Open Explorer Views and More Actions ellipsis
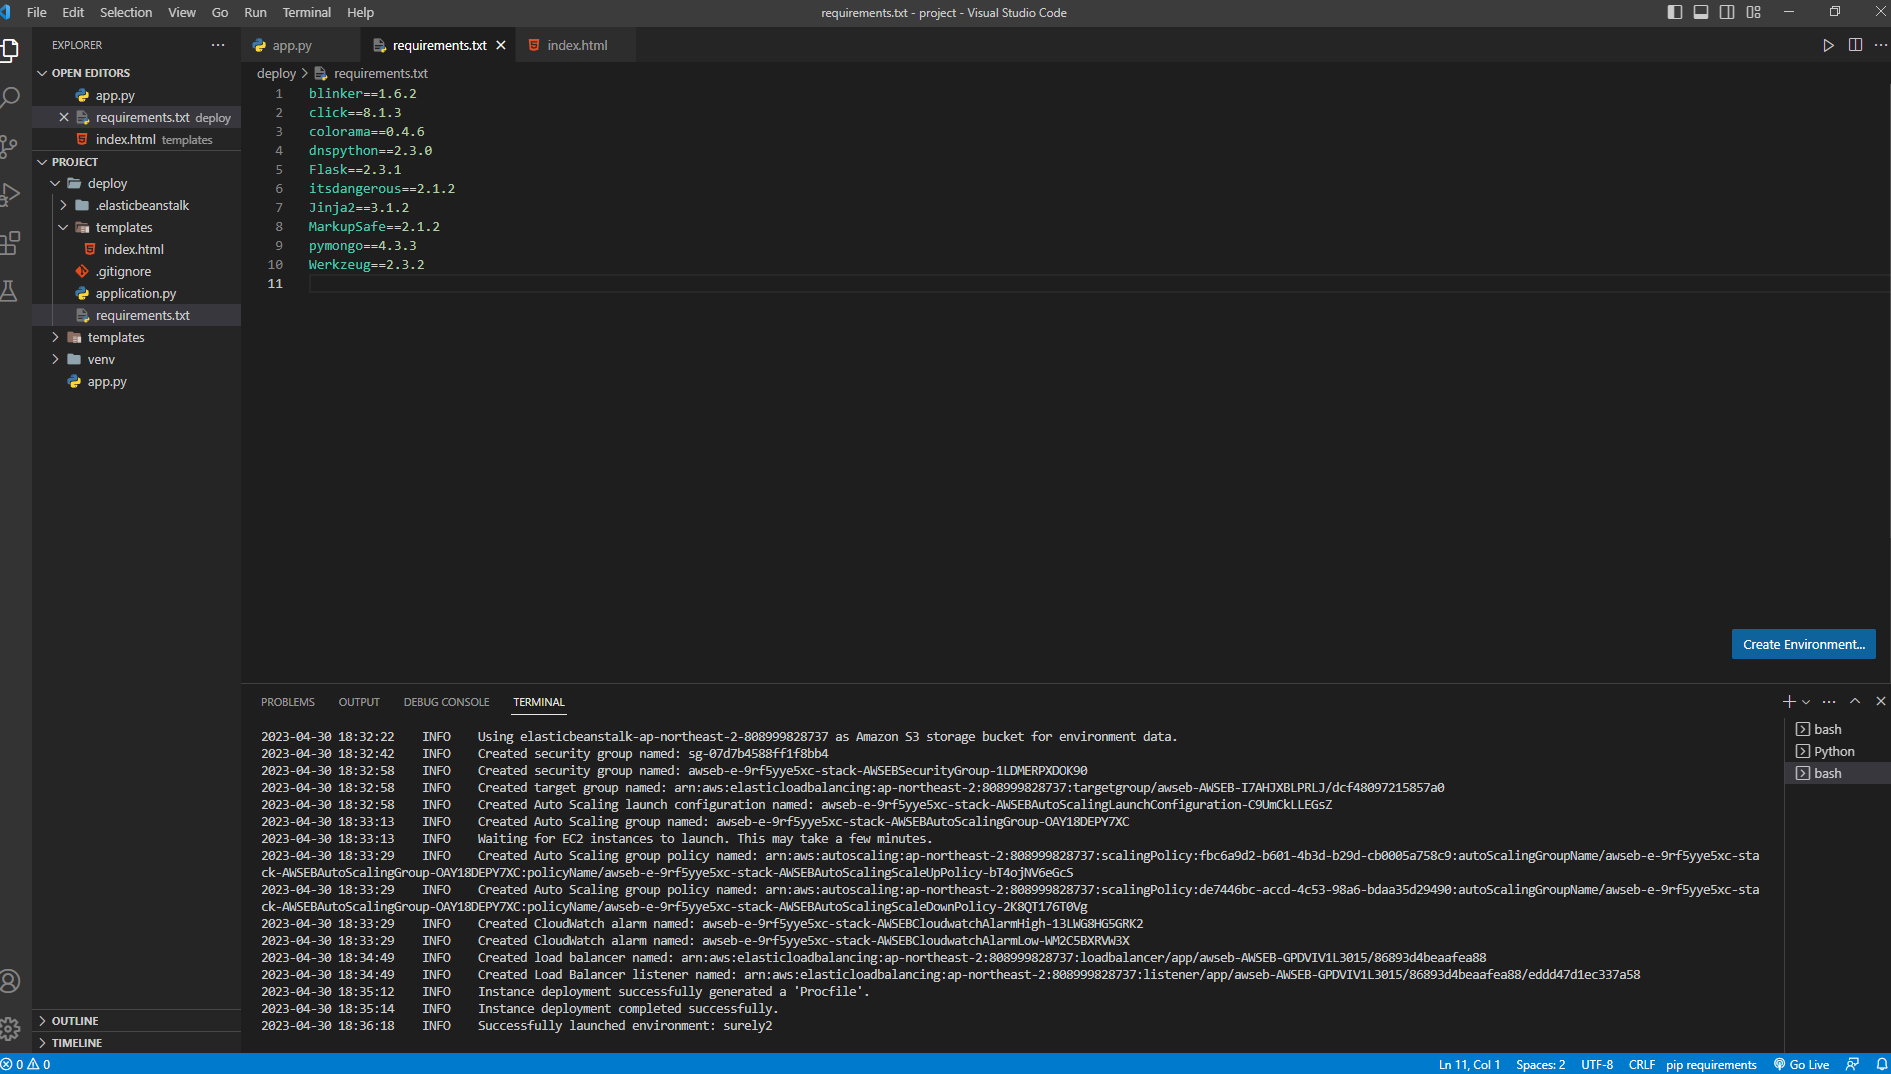Image resolution: width=1891 pixels, height=1074 pixels. coord(218,45)
